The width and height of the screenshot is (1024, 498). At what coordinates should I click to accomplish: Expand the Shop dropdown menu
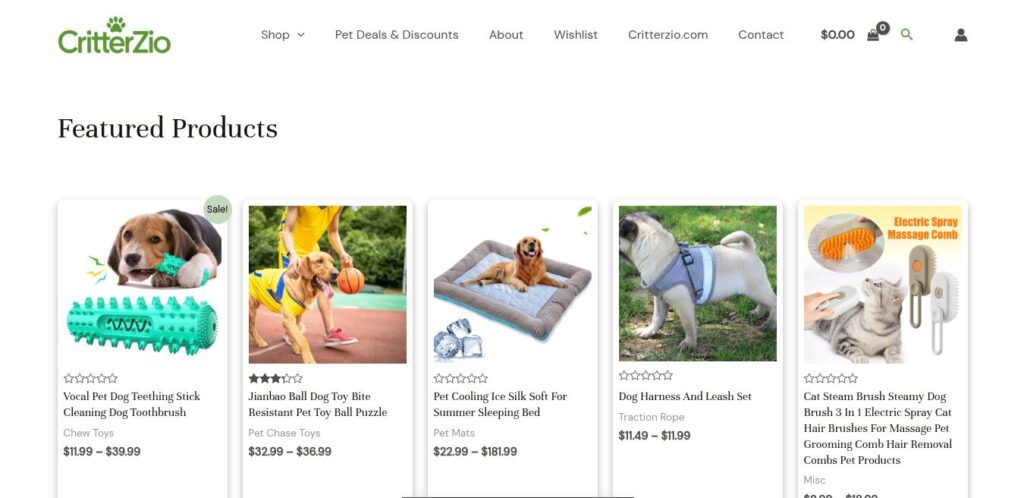[282, 35]
